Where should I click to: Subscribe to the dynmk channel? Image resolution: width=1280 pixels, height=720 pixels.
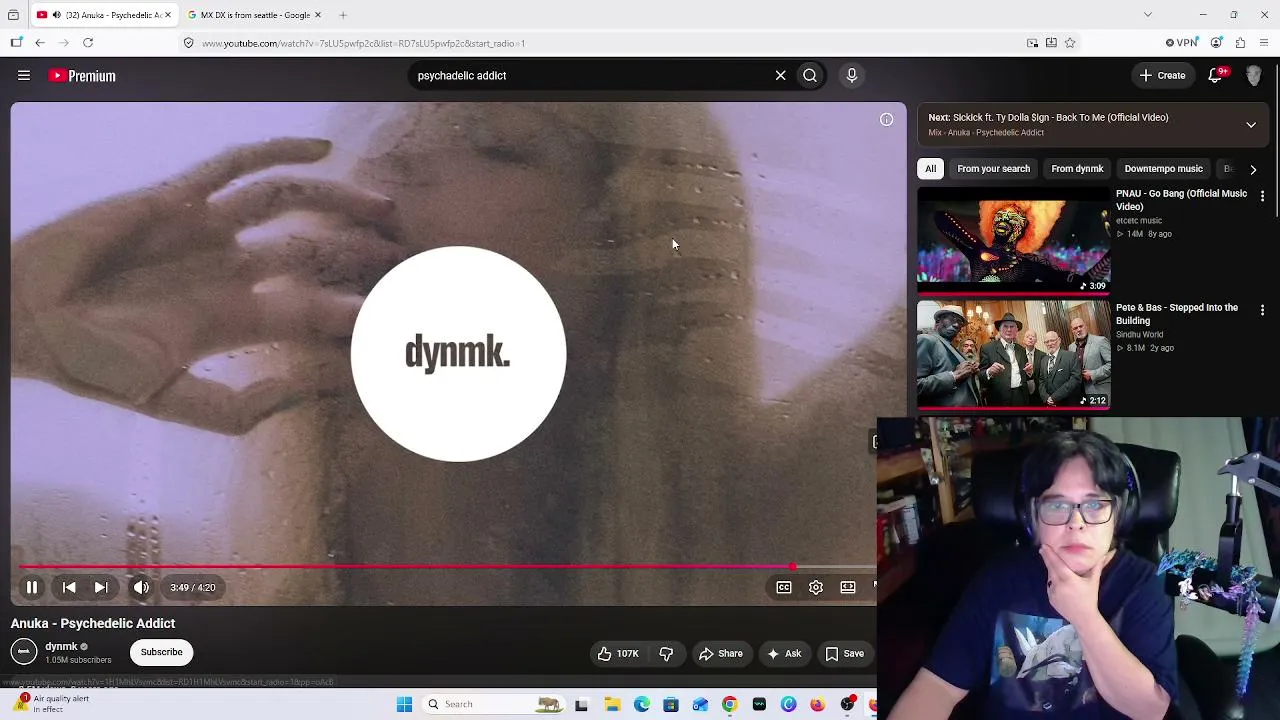point(161,653)
